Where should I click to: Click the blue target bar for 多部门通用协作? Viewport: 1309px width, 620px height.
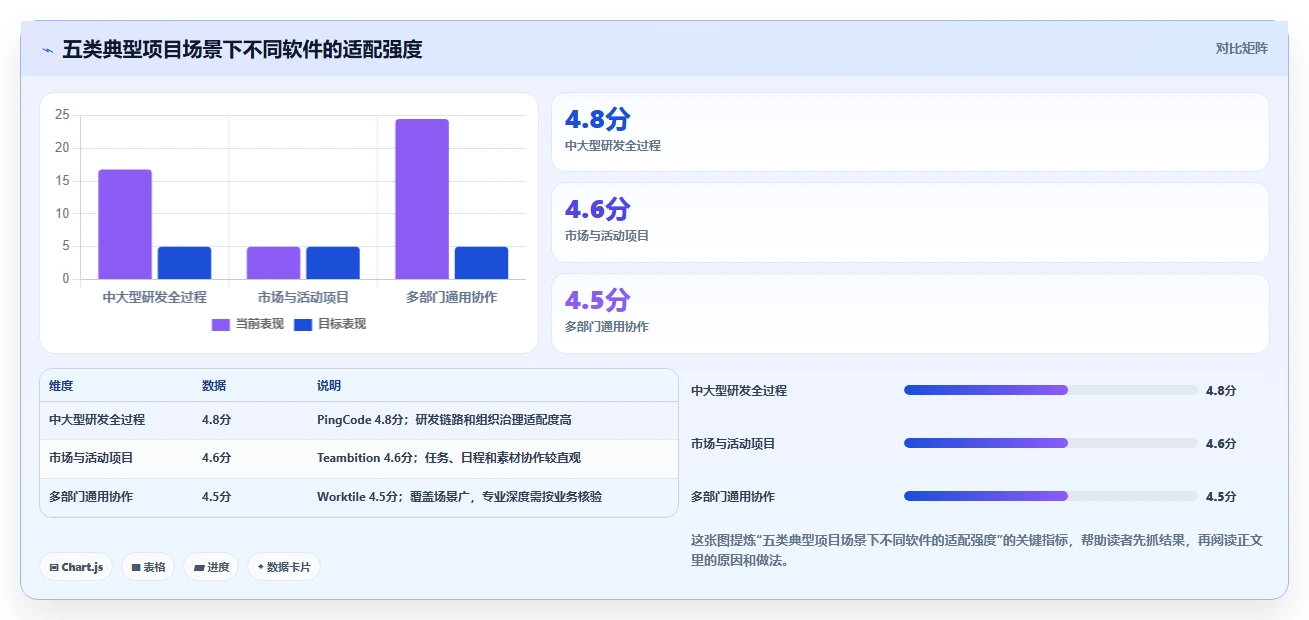tap(481, 263)
